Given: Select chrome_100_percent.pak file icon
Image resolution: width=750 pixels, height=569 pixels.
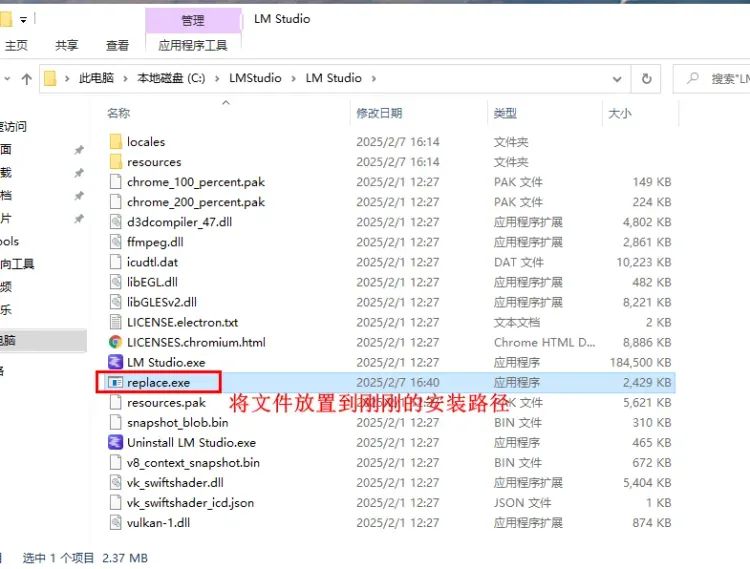Looking at the screenshot, I should pos(115,182).
